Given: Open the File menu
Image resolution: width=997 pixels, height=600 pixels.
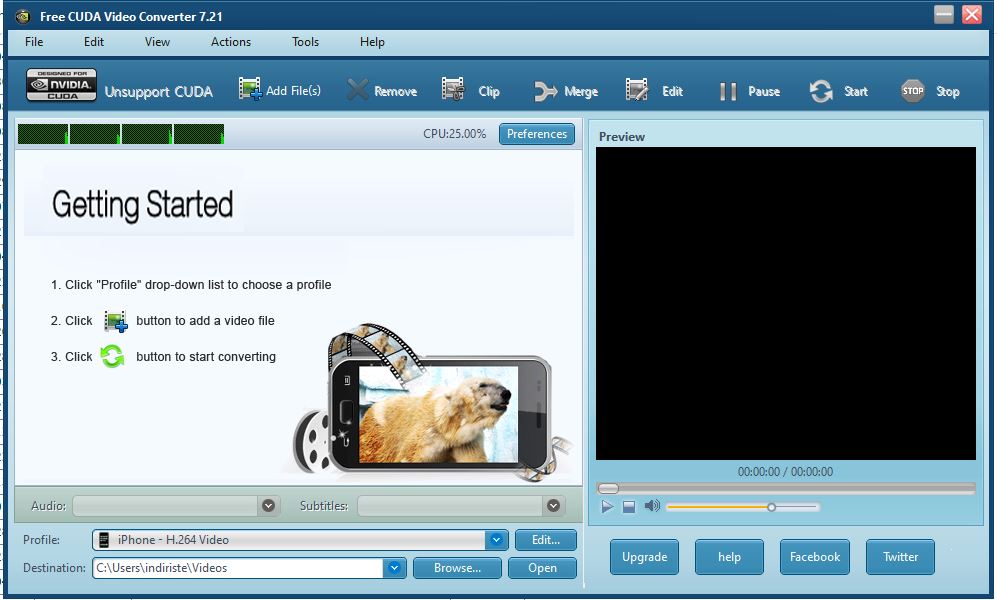Looking at the screenshot, I should [x=34, y=42].
